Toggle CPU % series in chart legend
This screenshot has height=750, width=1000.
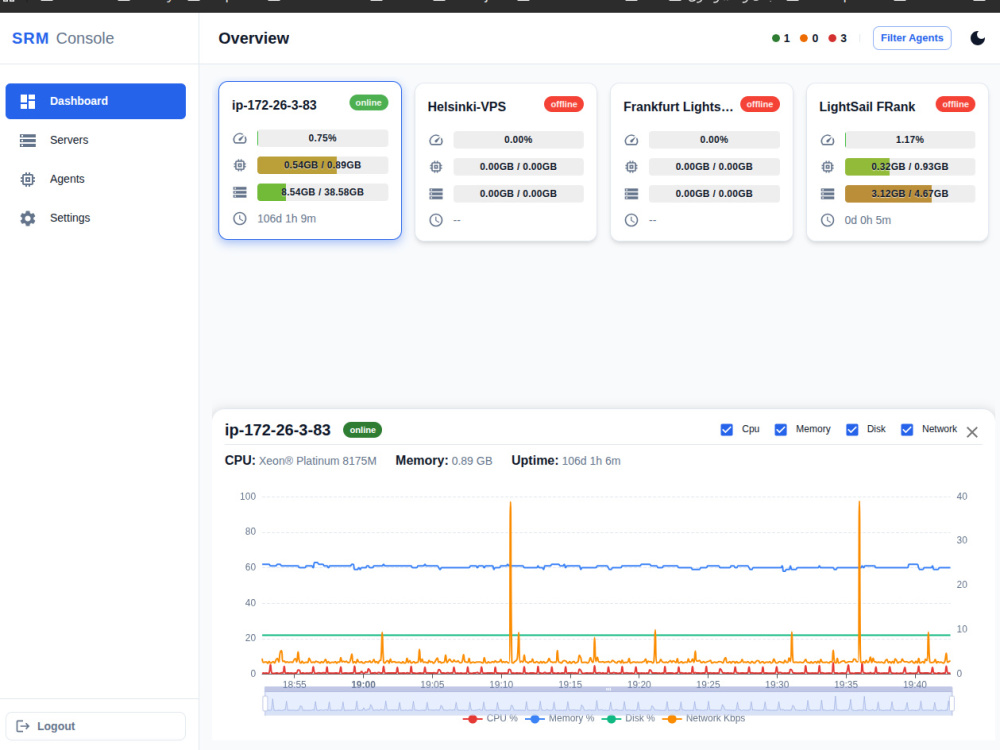tap(490, 718)
